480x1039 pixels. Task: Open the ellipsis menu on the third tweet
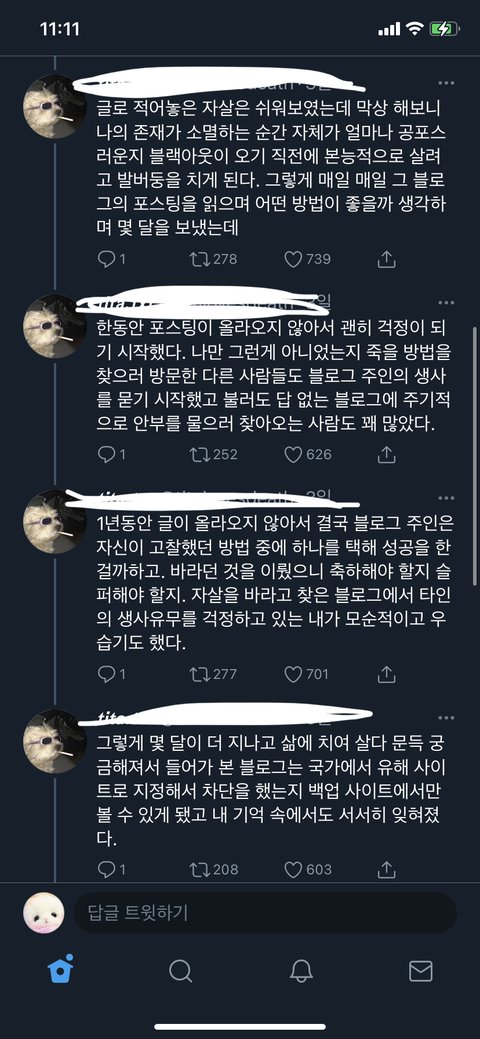coord(446,498)
